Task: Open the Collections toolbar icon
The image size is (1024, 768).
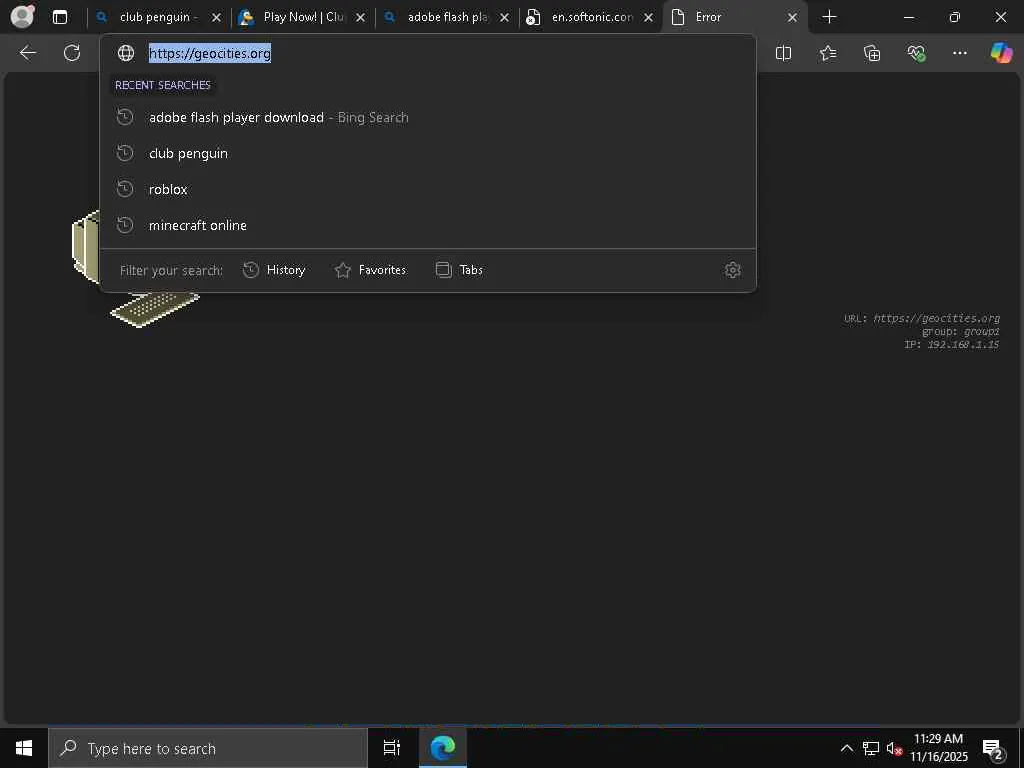Action: click(x=872, y=53)
